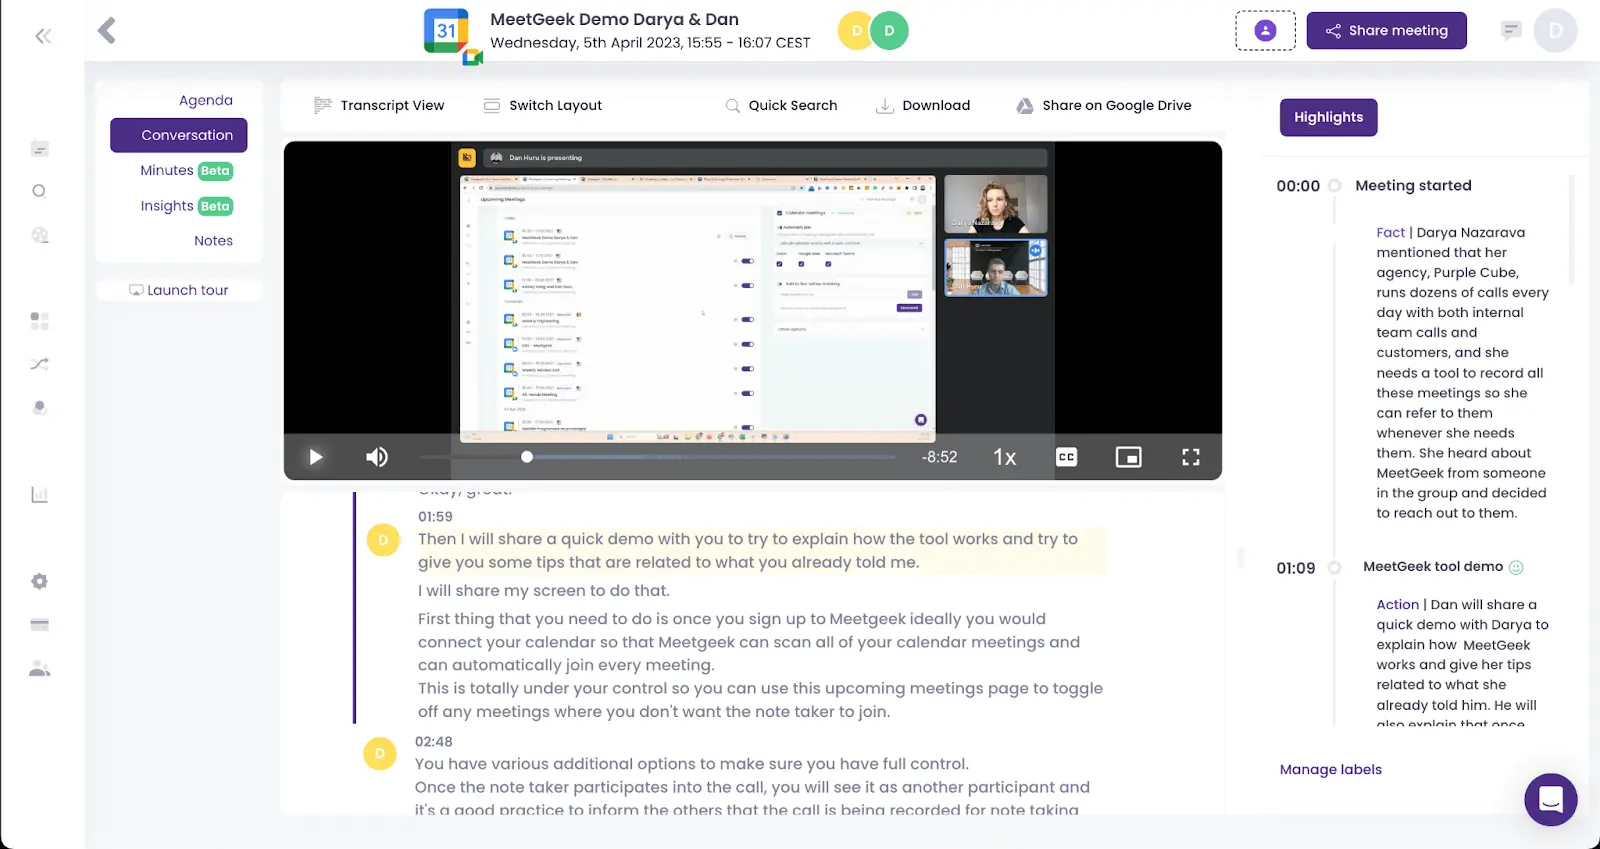Click Switch Layout

543,105
